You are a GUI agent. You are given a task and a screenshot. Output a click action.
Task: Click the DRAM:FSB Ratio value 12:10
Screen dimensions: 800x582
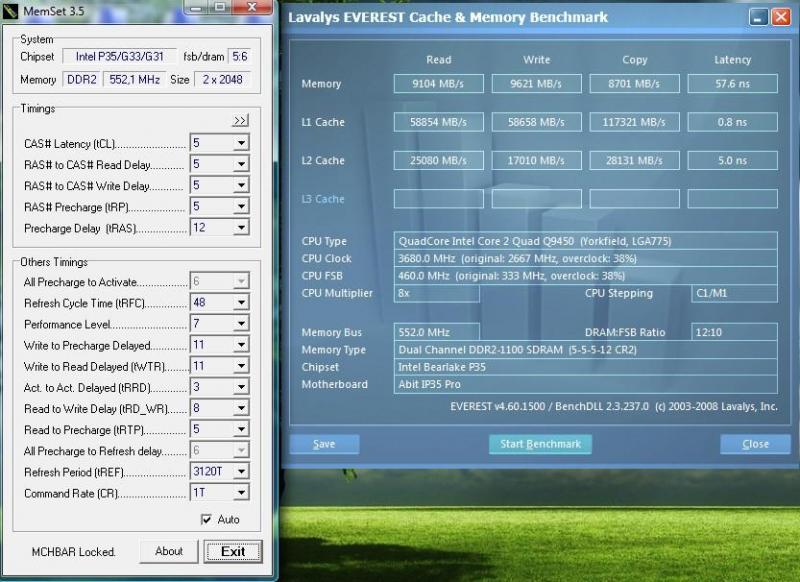click(x=735, y=333)
